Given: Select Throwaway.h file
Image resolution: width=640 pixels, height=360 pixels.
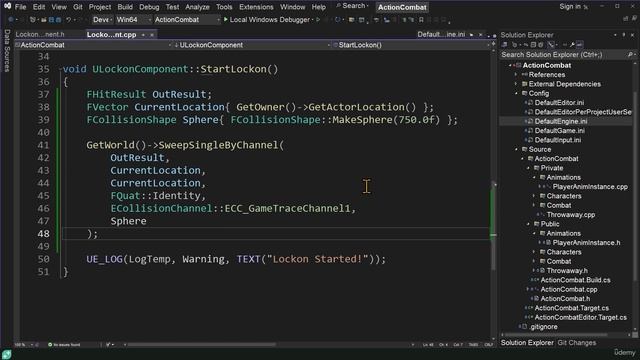Looking at the screenshot, I should (567, 271).
